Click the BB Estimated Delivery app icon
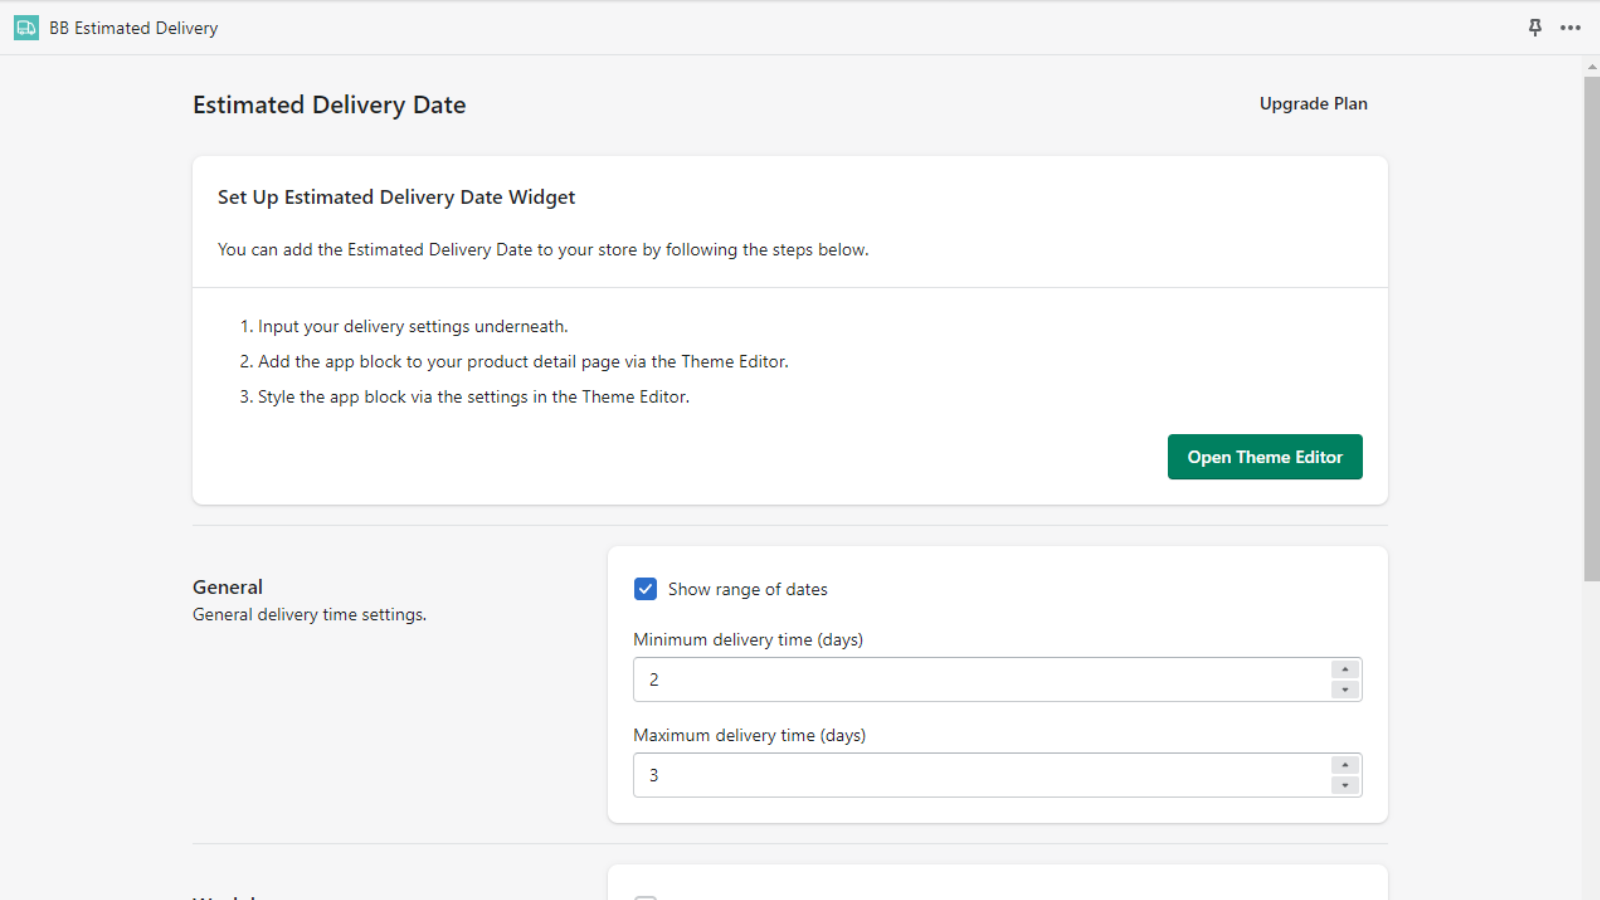The height and width of the screenshot is (900, 1600). pos(26,28)
